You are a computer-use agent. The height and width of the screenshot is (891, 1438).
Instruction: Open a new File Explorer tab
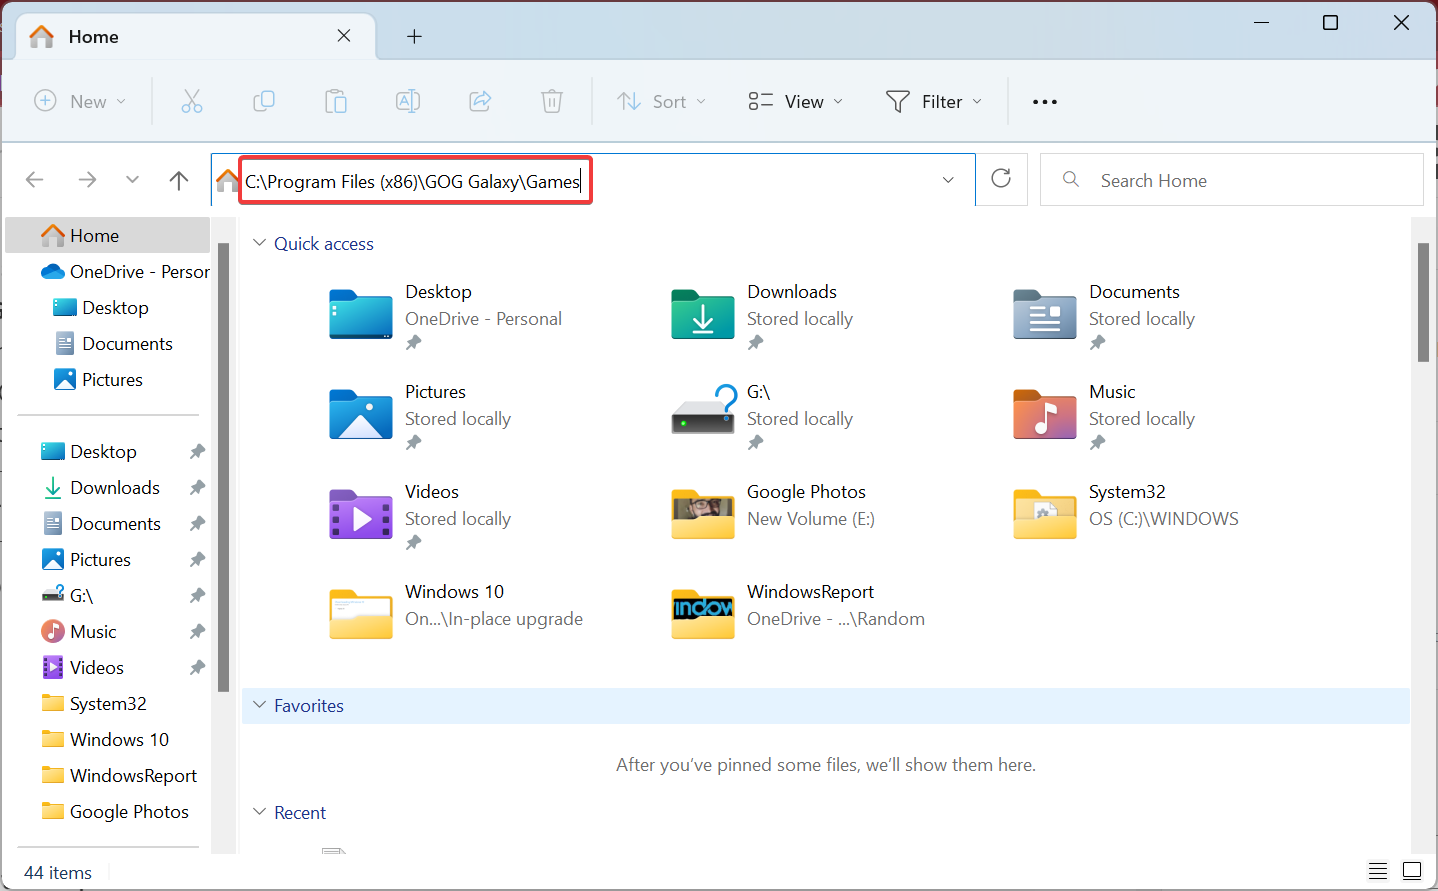coord(414,37)
